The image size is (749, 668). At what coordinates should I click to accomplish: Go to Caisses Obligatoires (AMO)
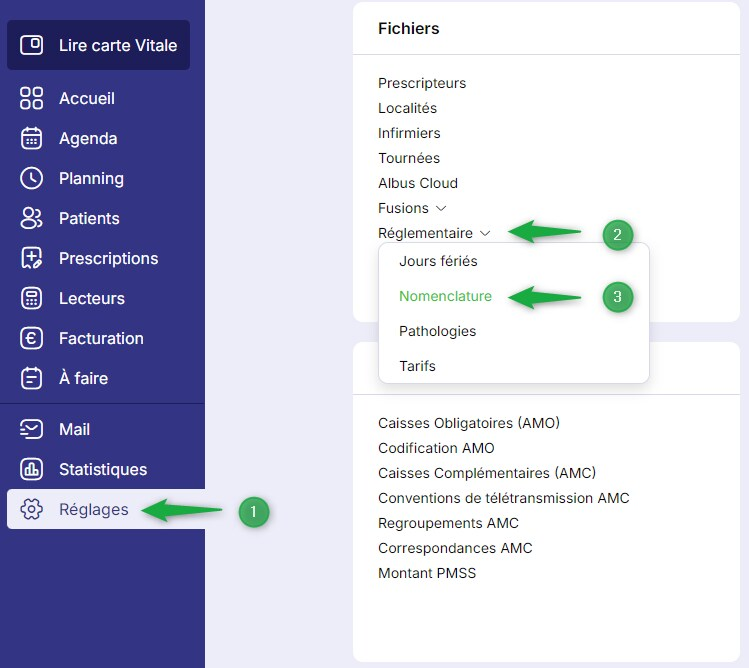point(468,423)
